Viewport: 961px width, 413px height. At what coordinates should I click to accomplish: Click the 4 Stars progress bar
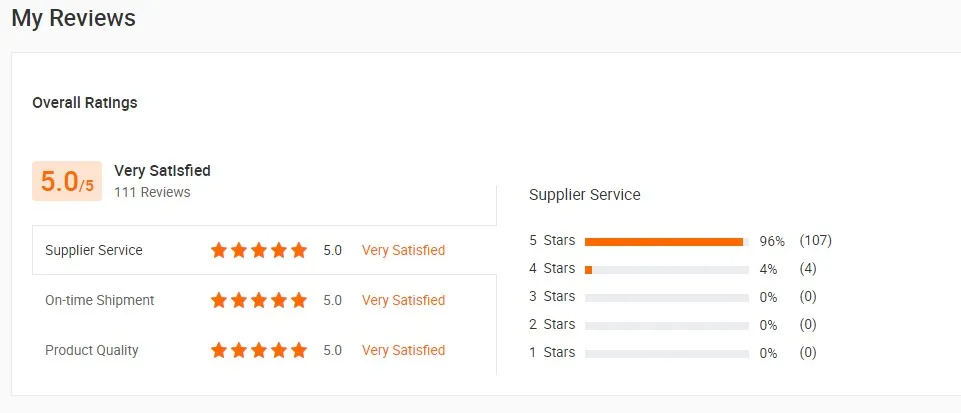pos(666,269)
